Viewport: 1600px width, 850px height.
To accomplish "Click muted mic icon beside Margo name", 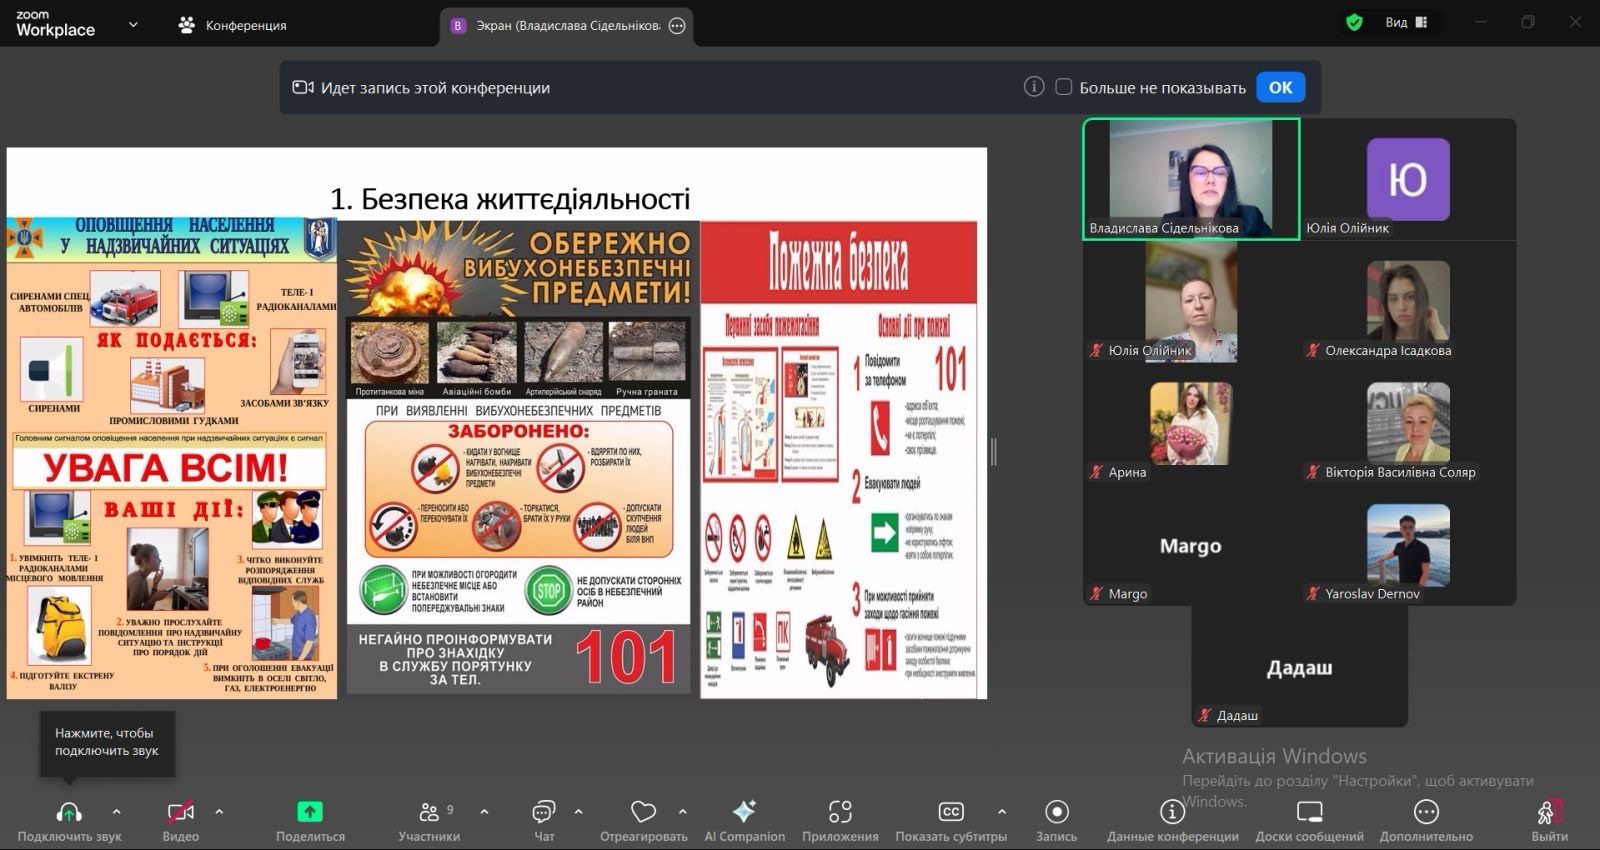I will [x=1096, y=594].
